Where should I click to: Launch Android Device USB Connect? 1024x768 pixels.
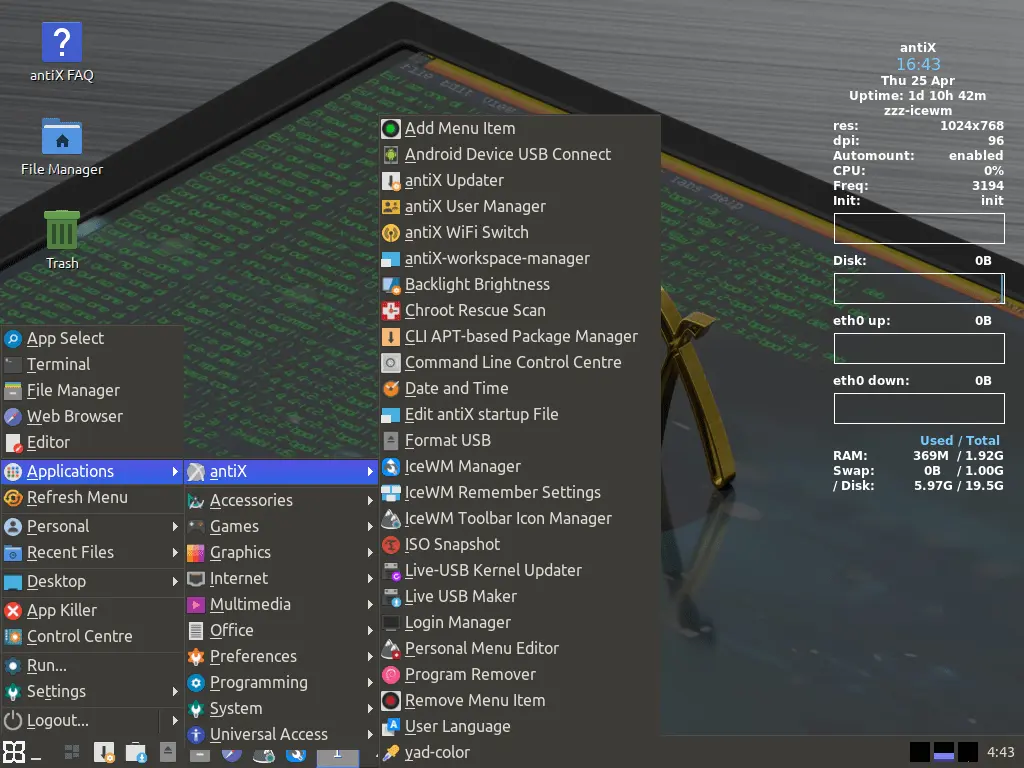click(x=520, y=155)
